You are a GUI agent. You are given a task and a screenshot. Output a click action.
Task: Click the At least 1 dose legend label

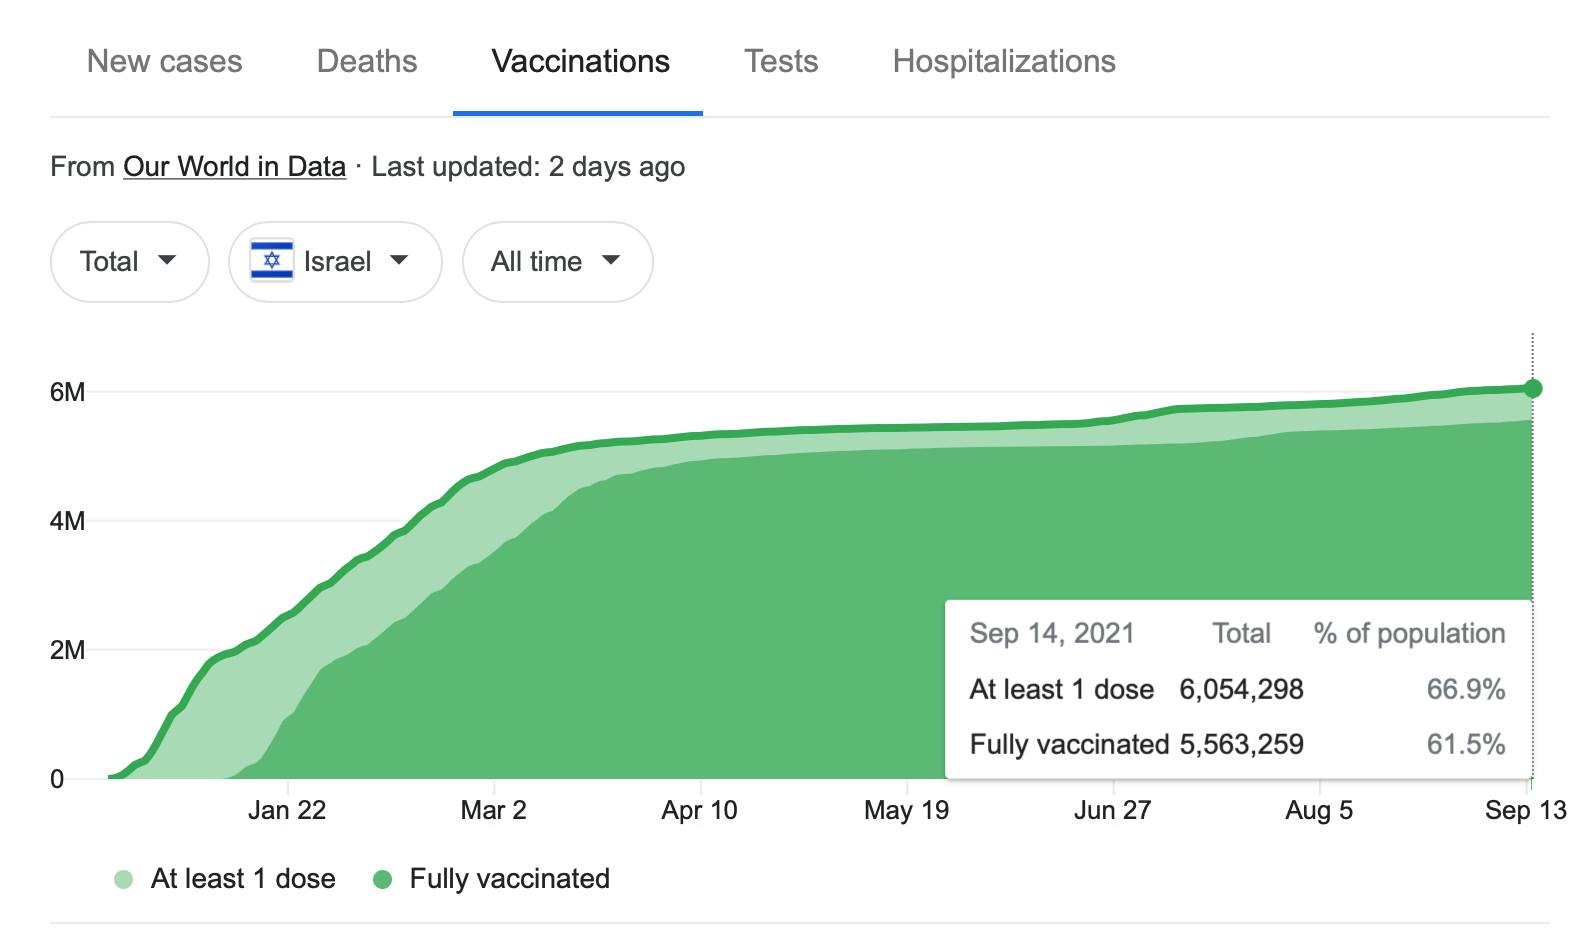243,879
